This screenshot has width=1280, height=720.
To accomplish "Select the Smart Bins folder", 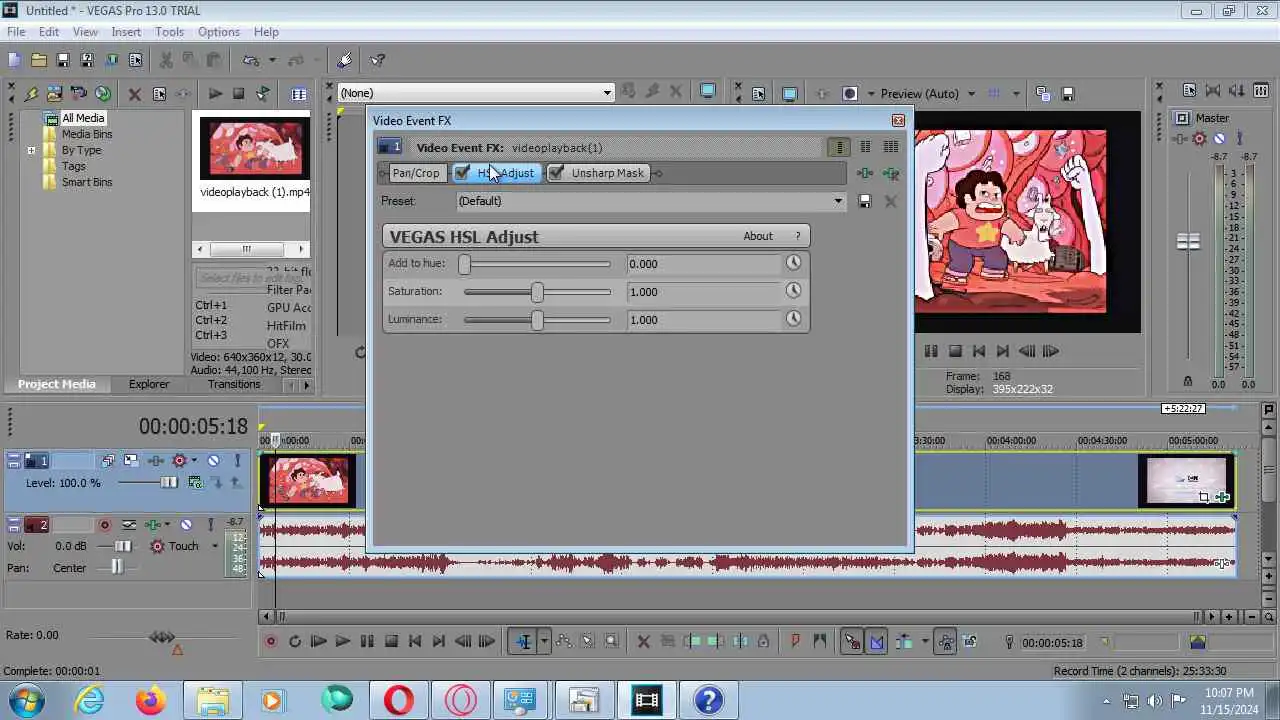I will 87,182.
